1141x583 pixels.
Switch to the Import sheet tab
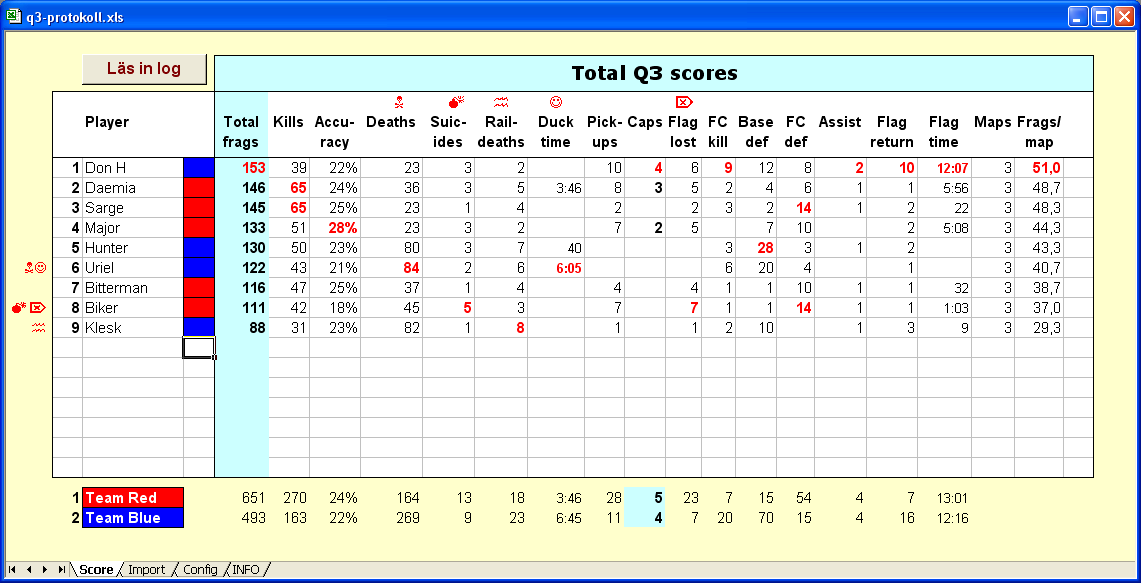point(146,569)
